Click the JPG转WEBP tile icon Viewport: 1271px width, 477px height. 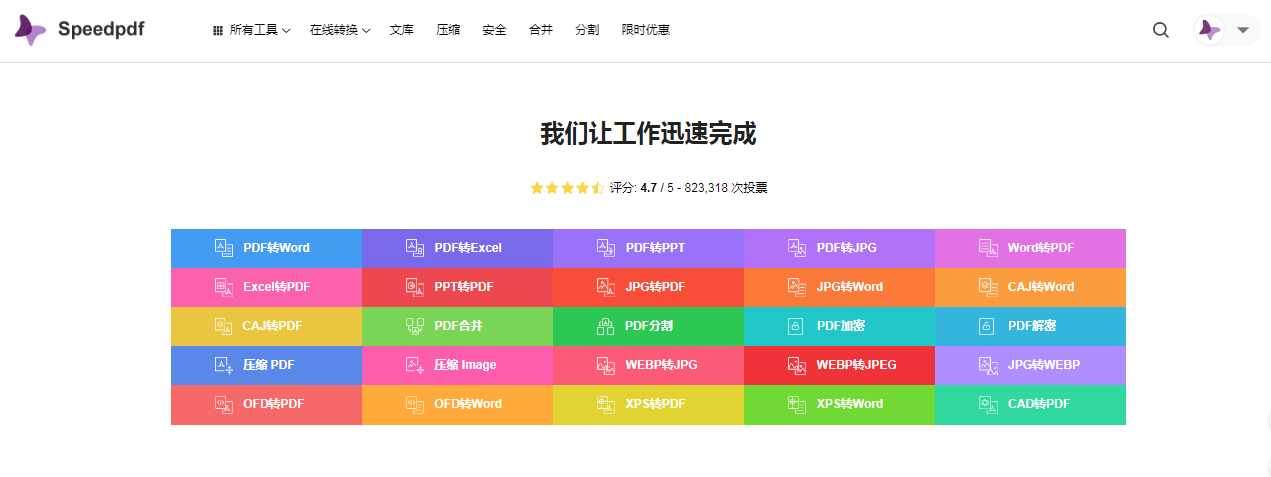988,365
